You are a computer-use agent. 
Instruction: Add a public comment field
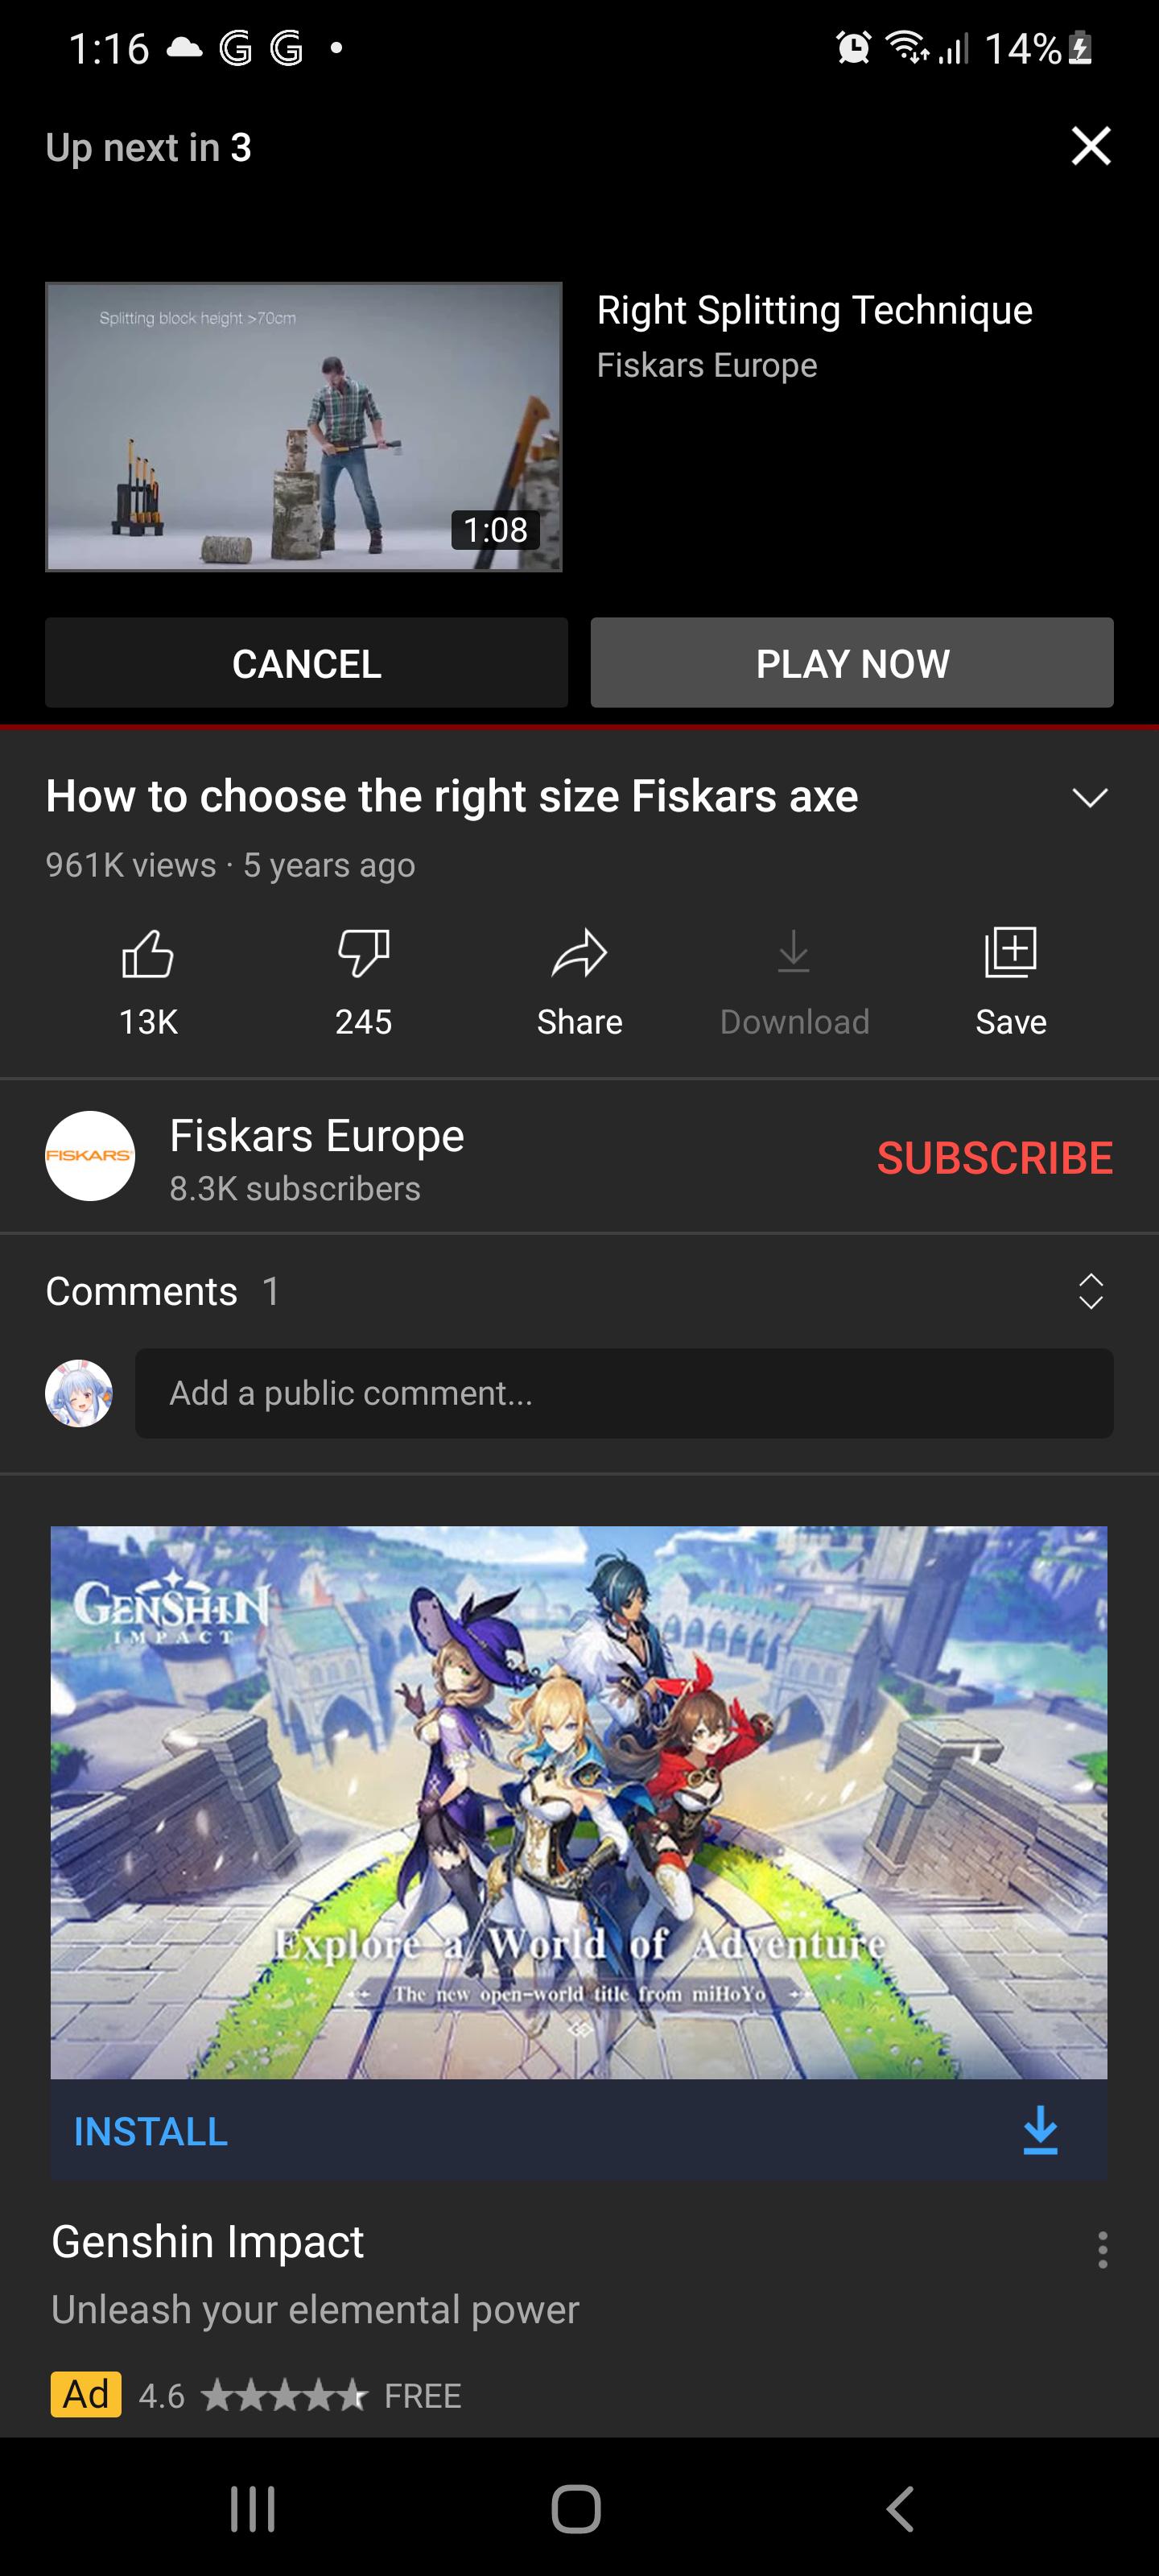624,1393
